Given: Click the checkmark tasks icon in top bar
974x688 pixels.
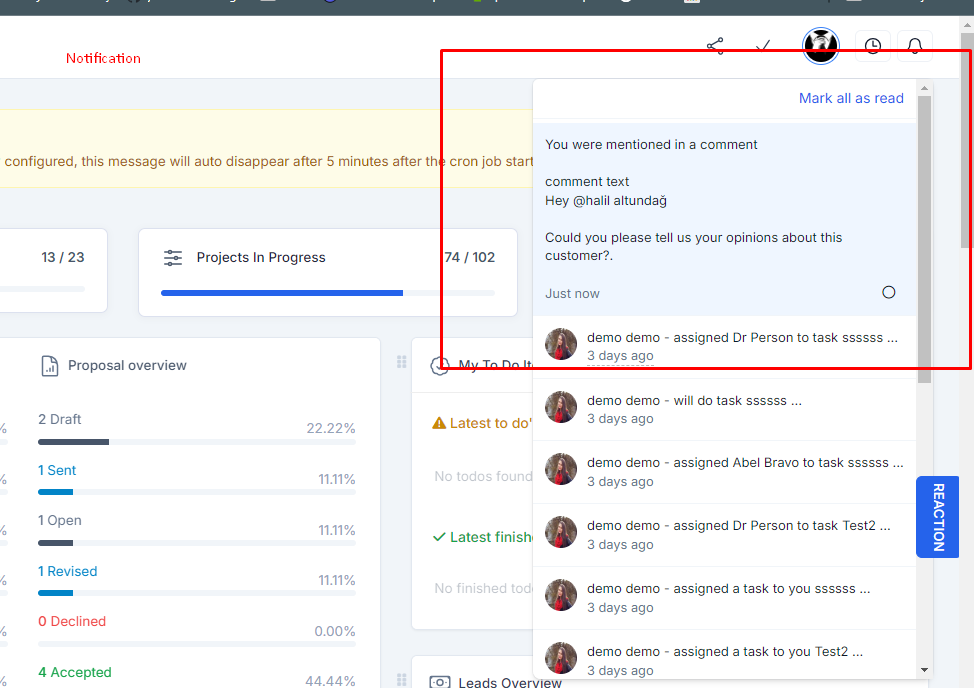Looking at the screenshot, I should (x=763, y=46).
